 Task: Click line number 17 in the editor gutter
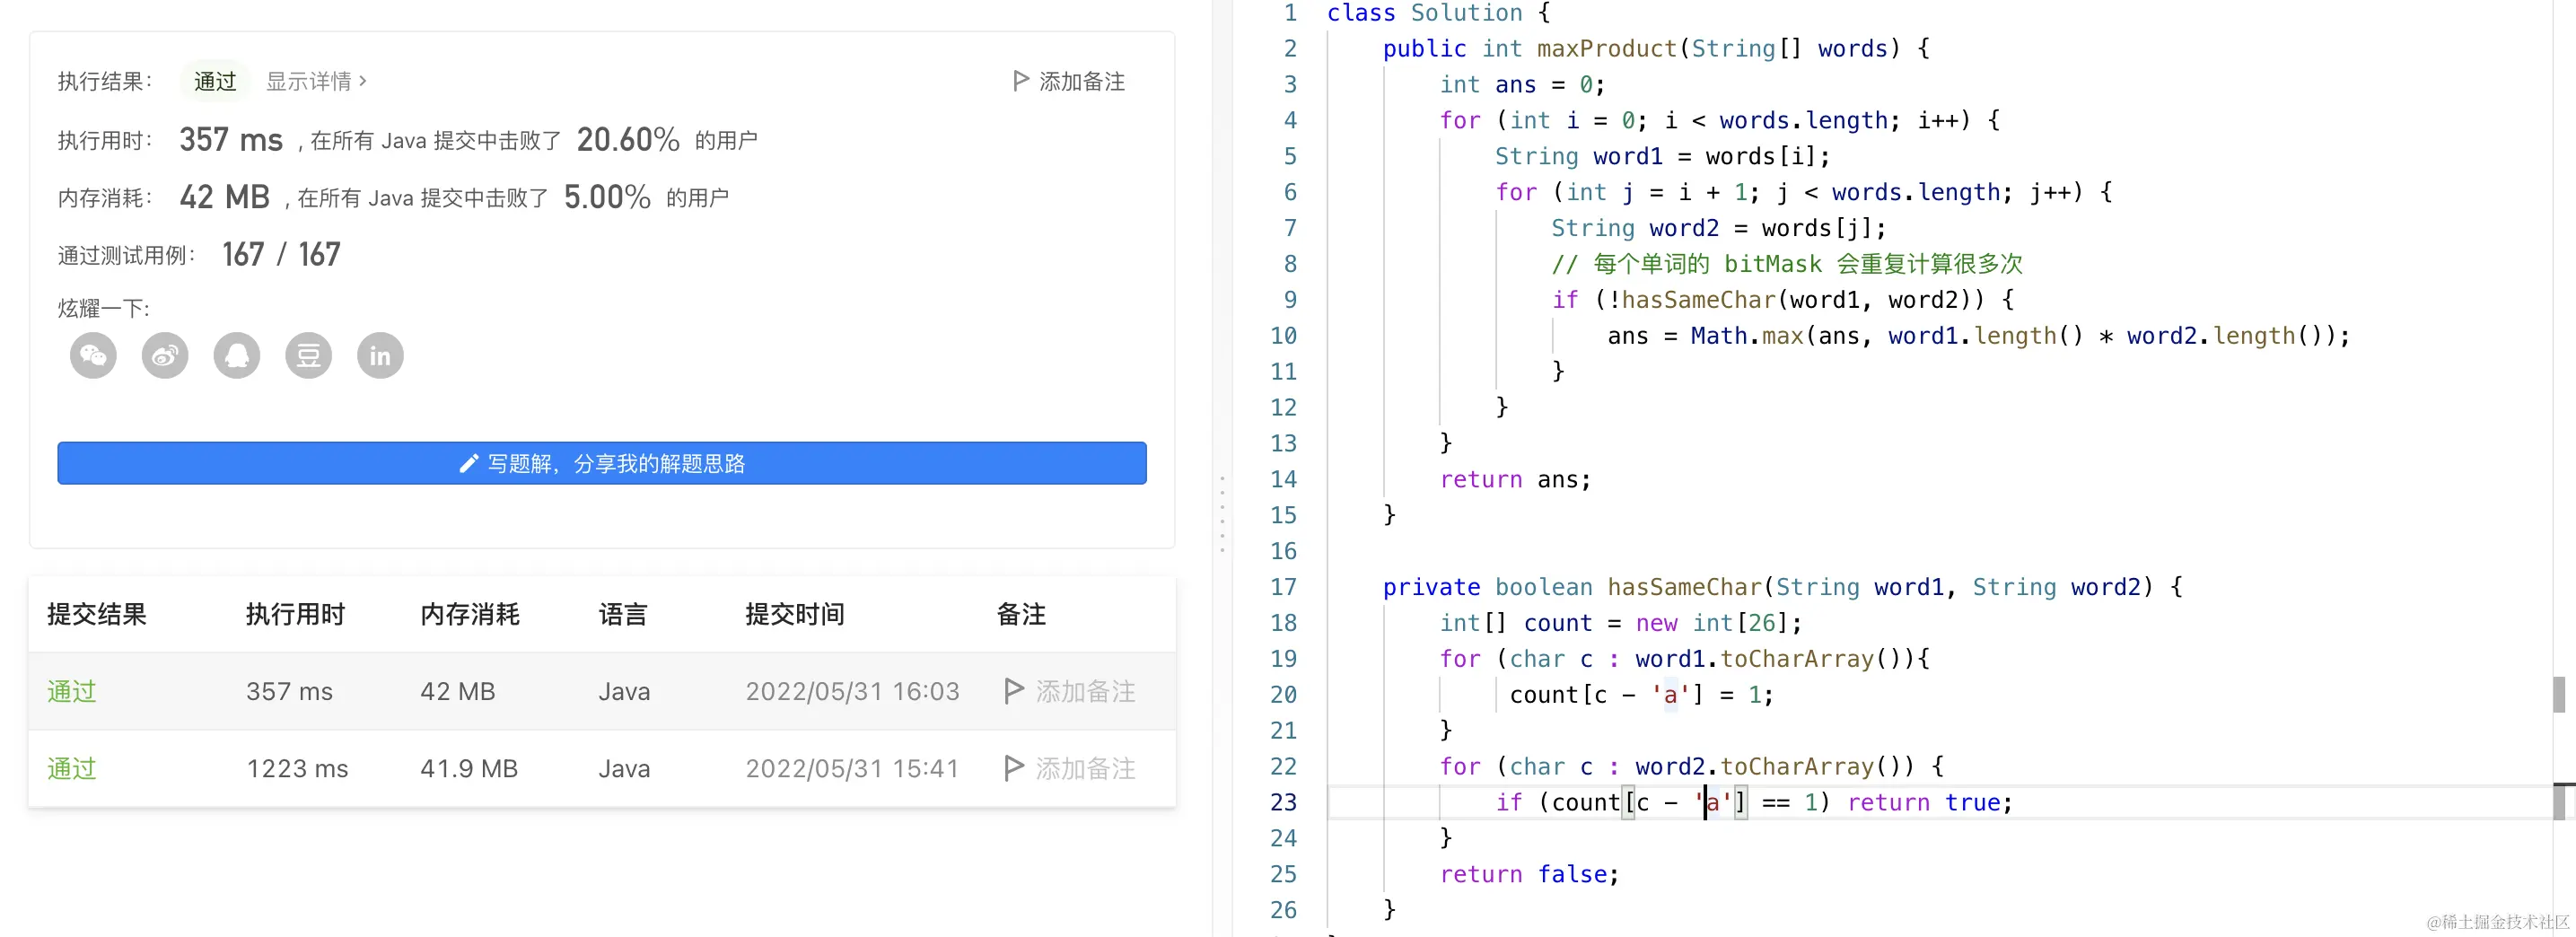point(1283,586)
